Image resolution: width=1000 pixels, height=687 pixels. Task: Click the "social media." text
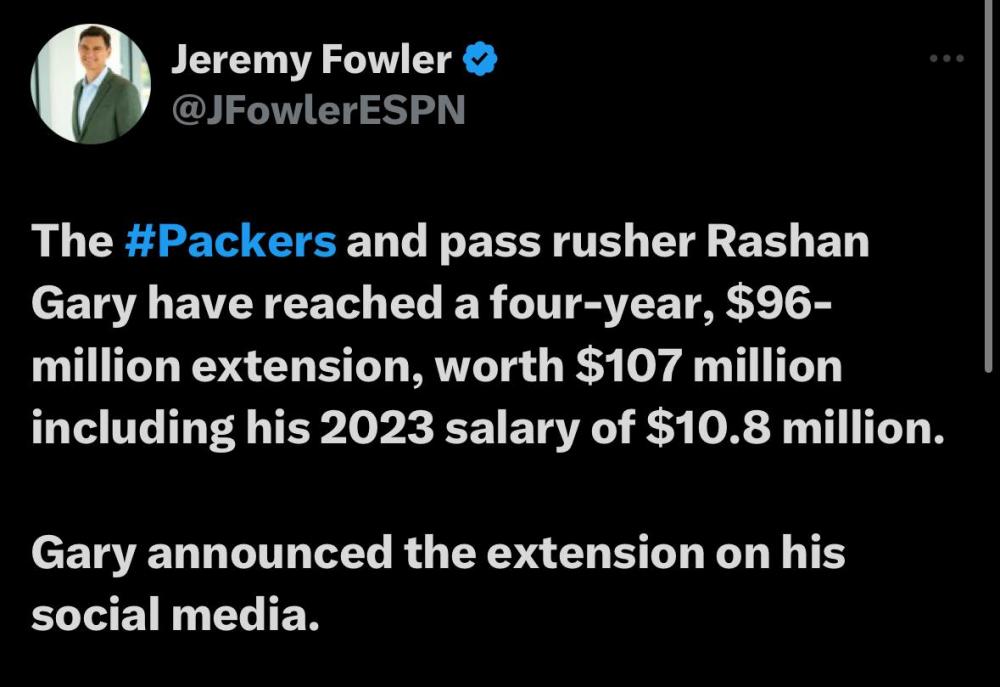pyautogui.click(x=176, y=614)
